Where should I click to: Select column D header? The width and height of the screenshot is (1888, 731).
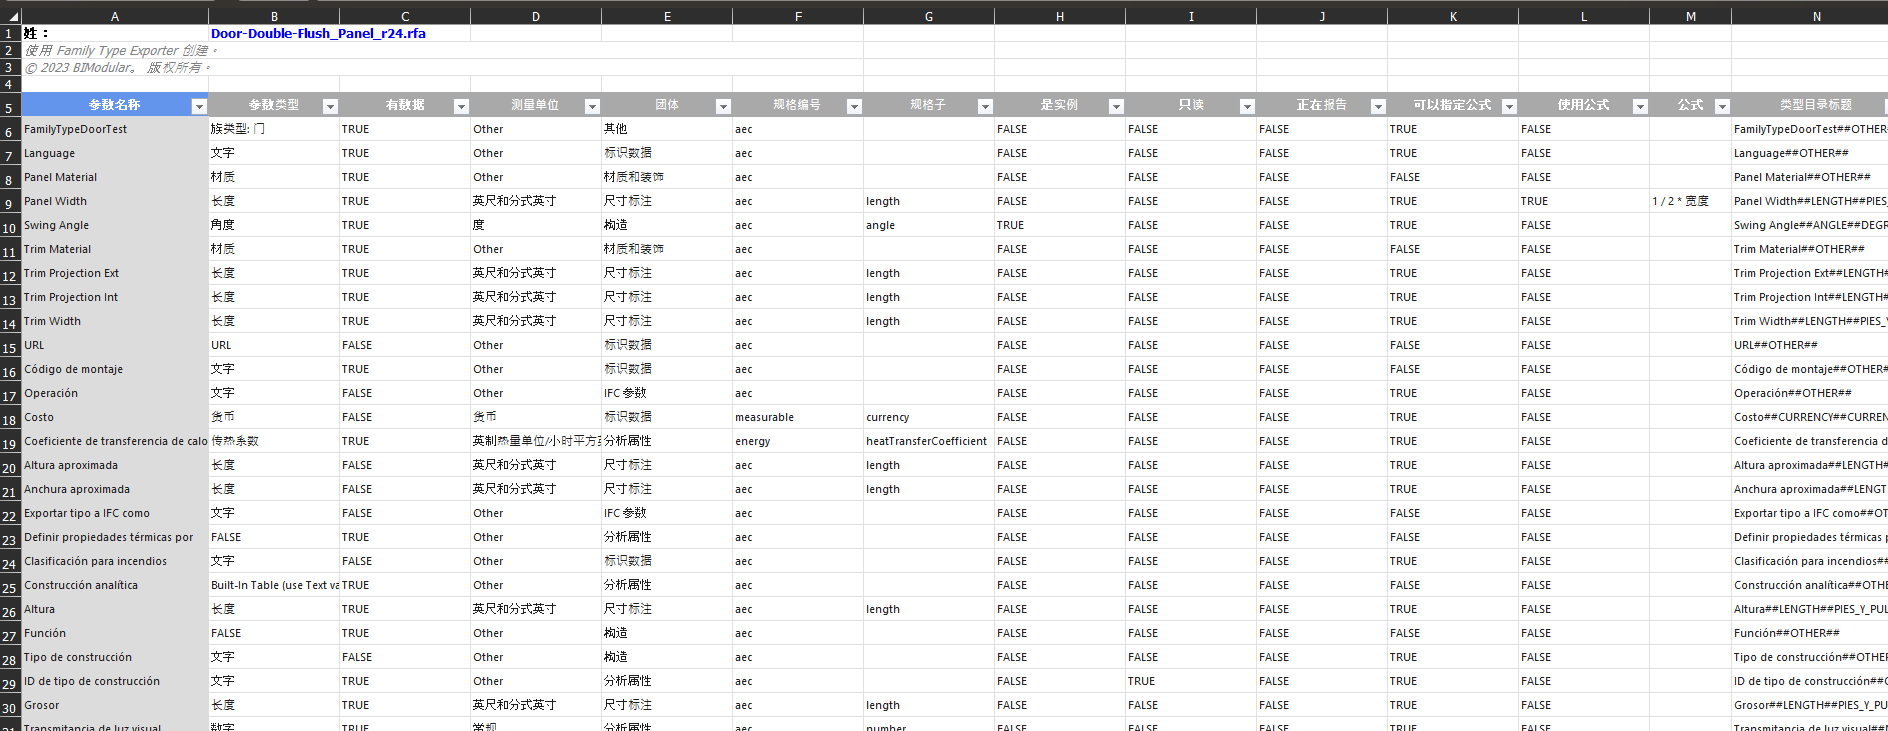click(x=536, y=16)
